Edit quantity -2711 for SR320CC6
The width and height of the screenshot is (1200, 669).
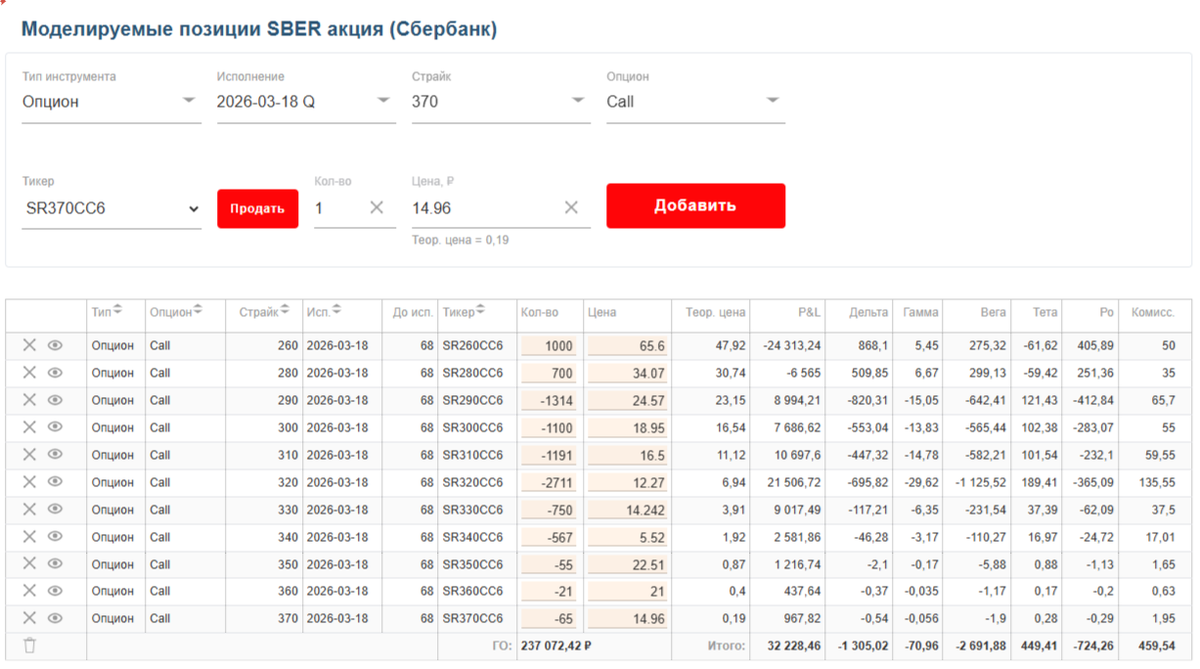[549, 482]
